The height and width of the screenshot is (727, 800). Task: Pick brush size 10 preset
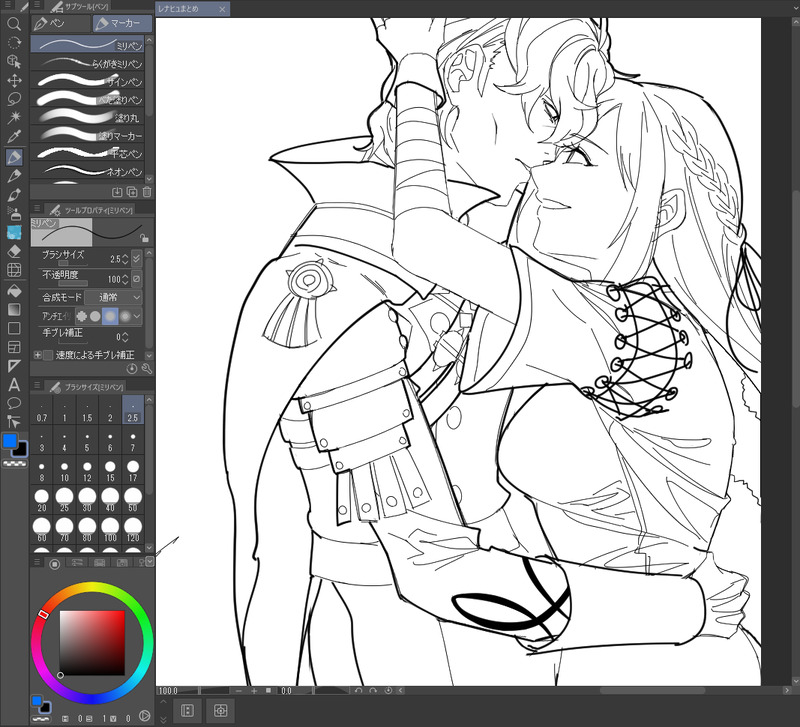coord(64,472)
